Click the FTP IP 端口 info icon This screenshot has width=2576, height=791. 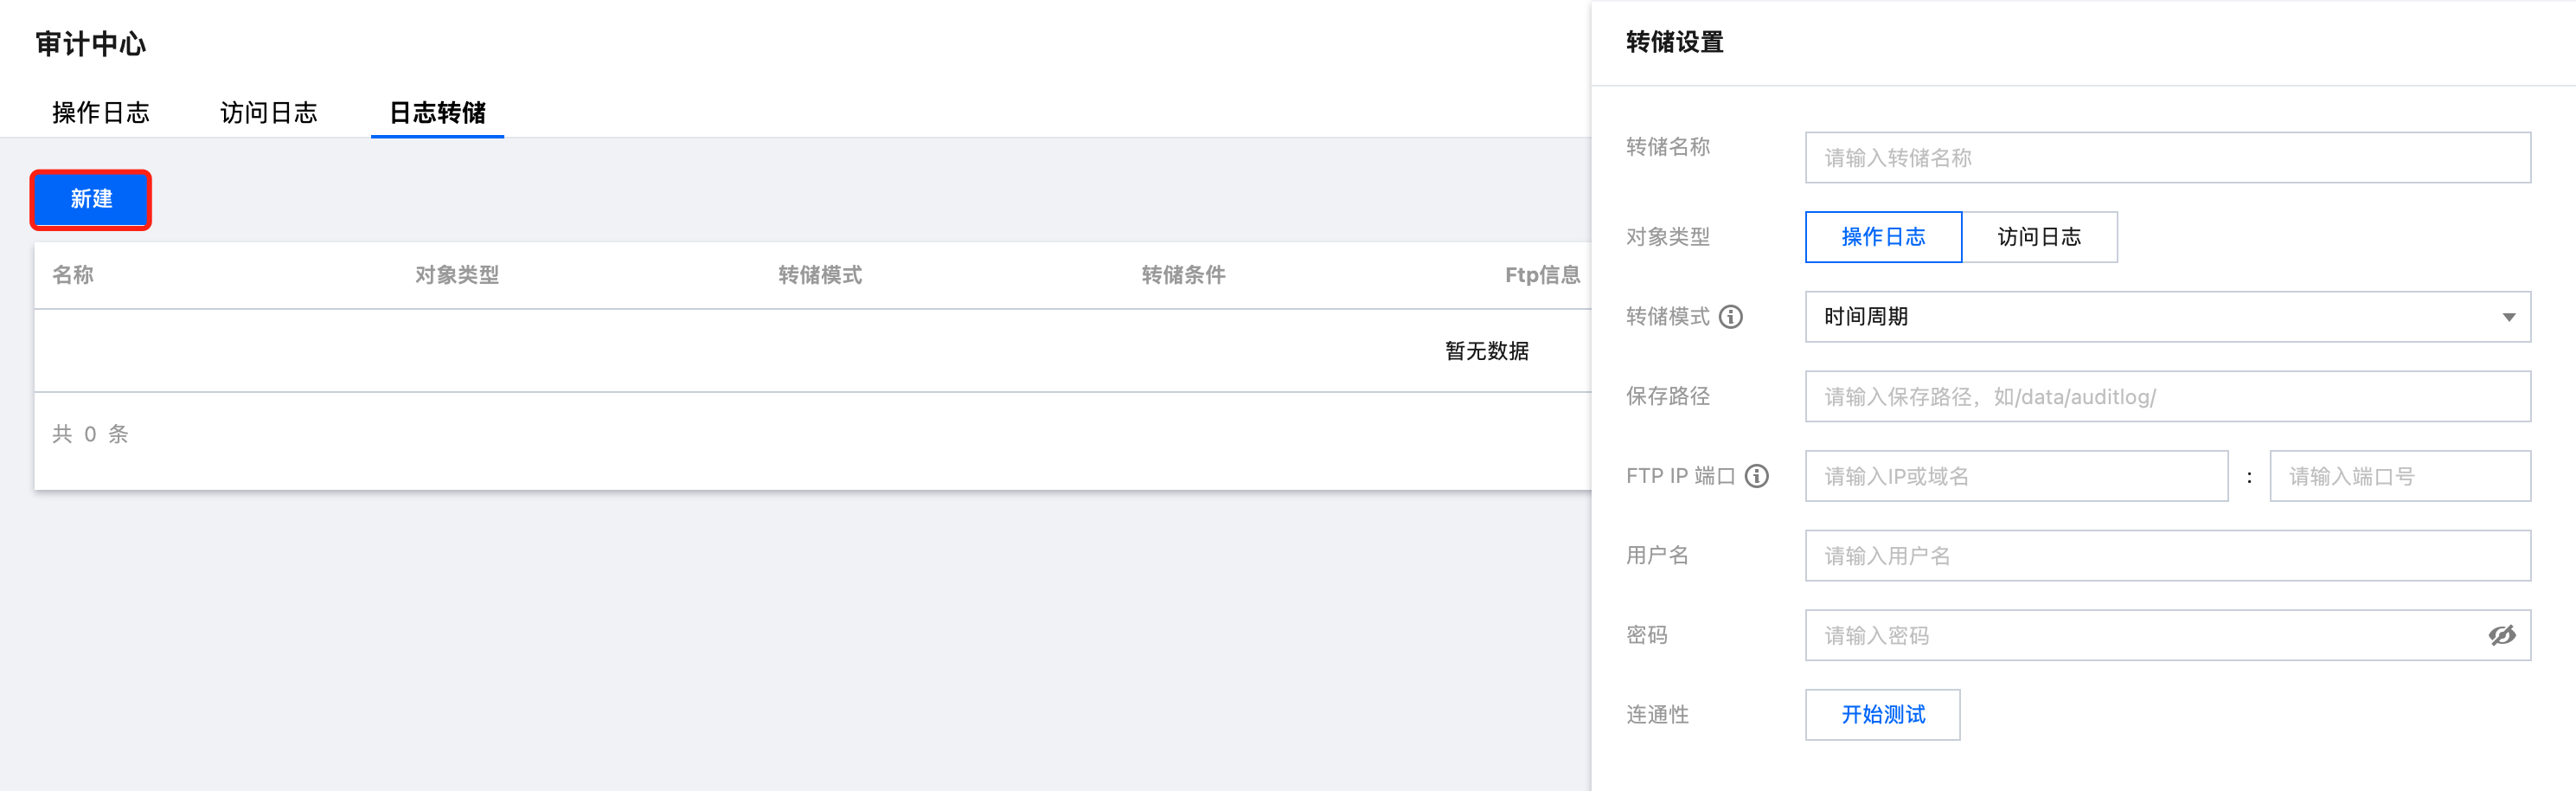[x=1757, y=476]
